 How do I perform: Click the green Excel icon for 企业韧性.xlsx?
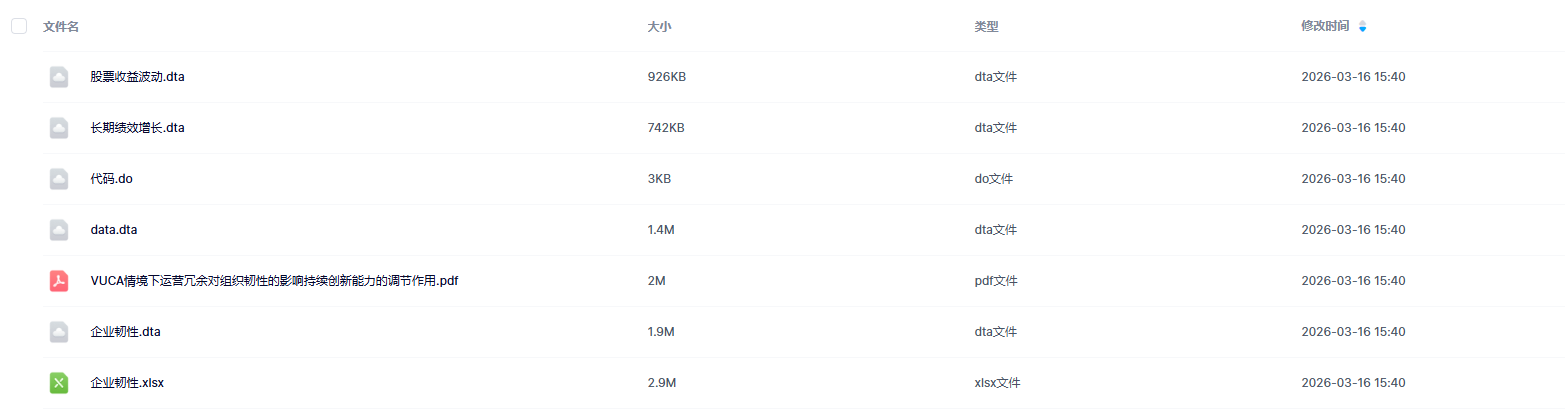pos(59,383)
